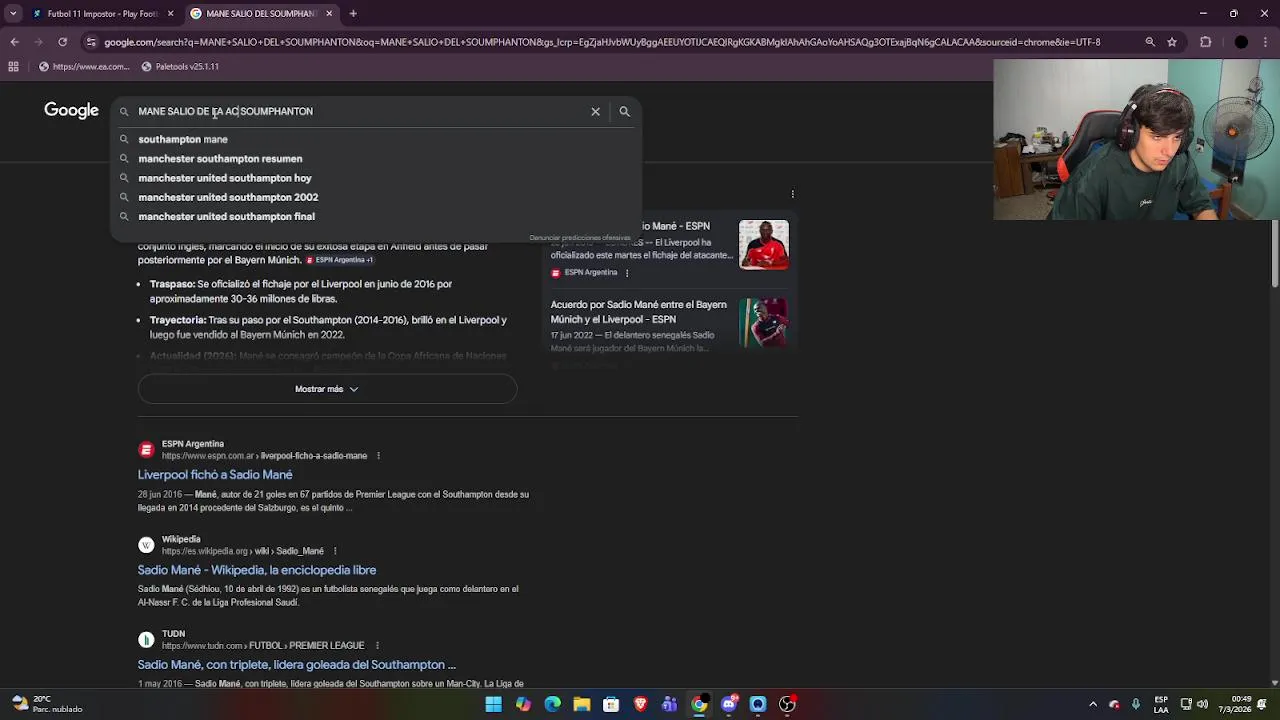Close the Futbol 11 Impostor tab
This screenshot has width=1280, height=720.
[x=170, y=14]
